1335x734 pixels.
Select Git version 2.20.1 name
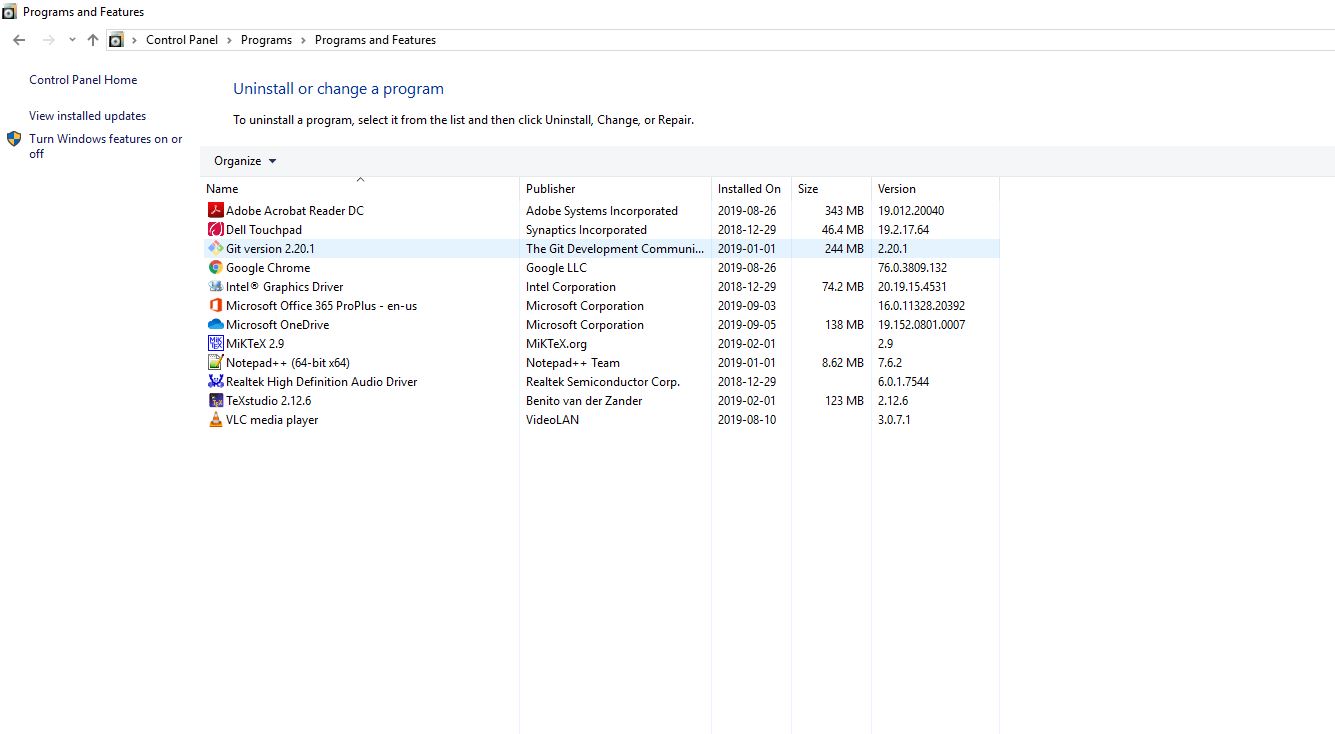(270, 248)
